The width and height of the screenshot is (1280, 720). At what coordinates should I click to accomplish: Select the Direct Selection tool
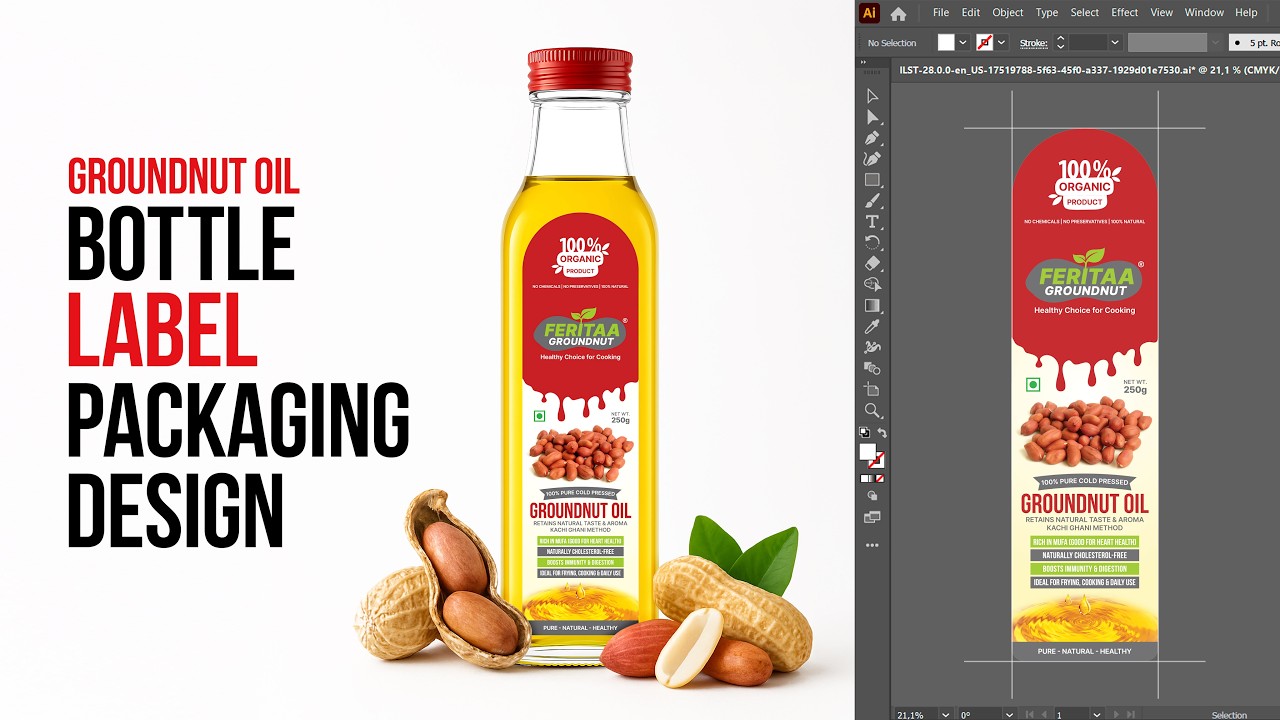coord(872,117)
